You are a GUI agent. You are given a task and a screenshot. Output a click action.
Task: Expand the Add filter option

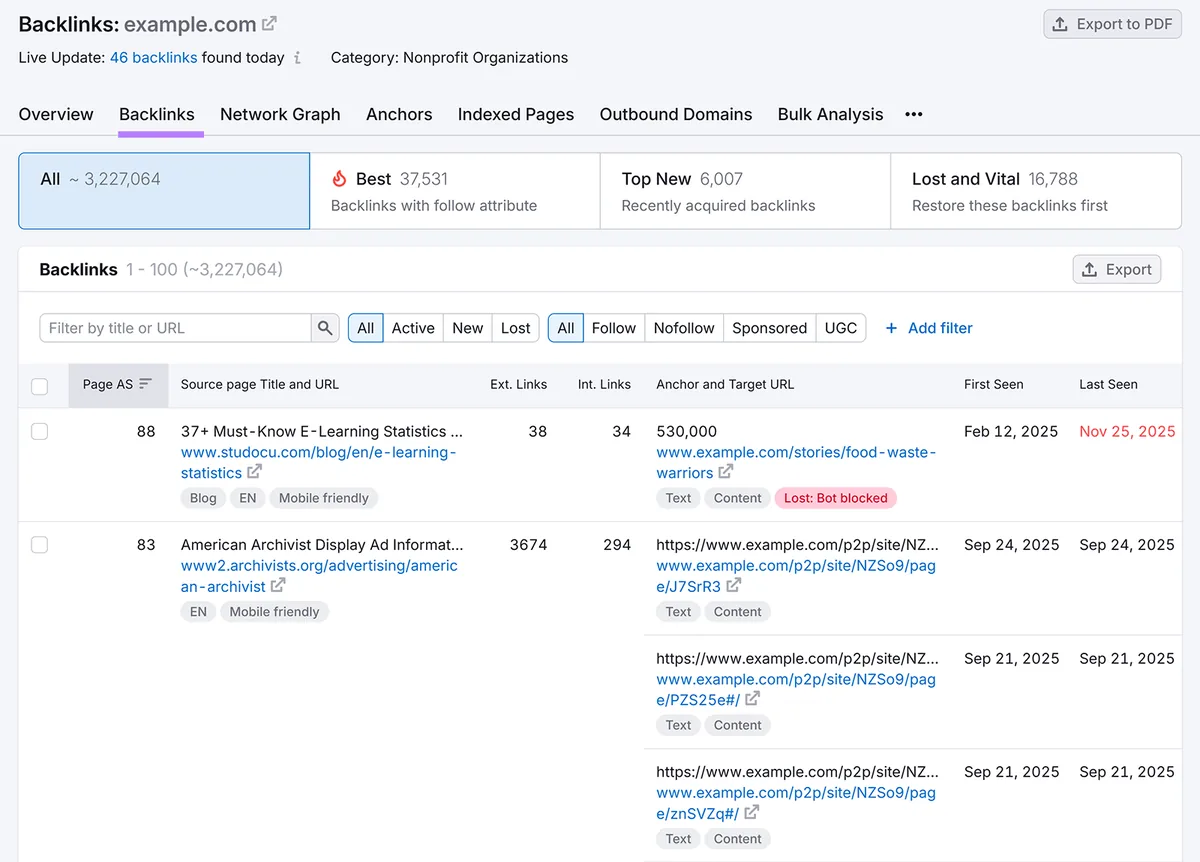click(x=929, y=328)
